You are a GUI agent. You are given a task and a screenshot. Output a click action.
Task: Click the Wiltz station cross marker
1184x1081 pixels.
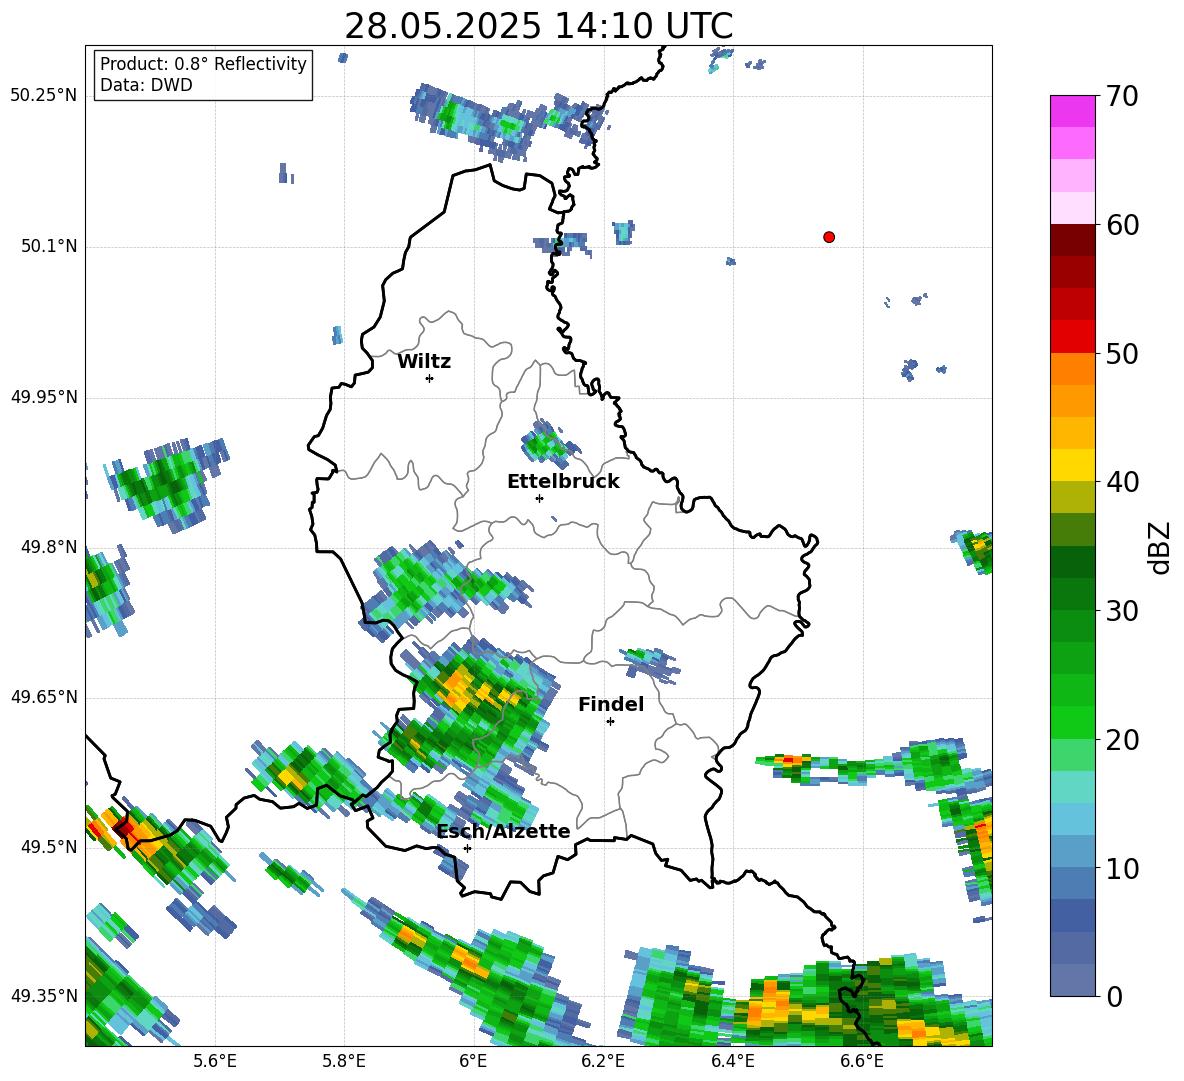(430, 378)
